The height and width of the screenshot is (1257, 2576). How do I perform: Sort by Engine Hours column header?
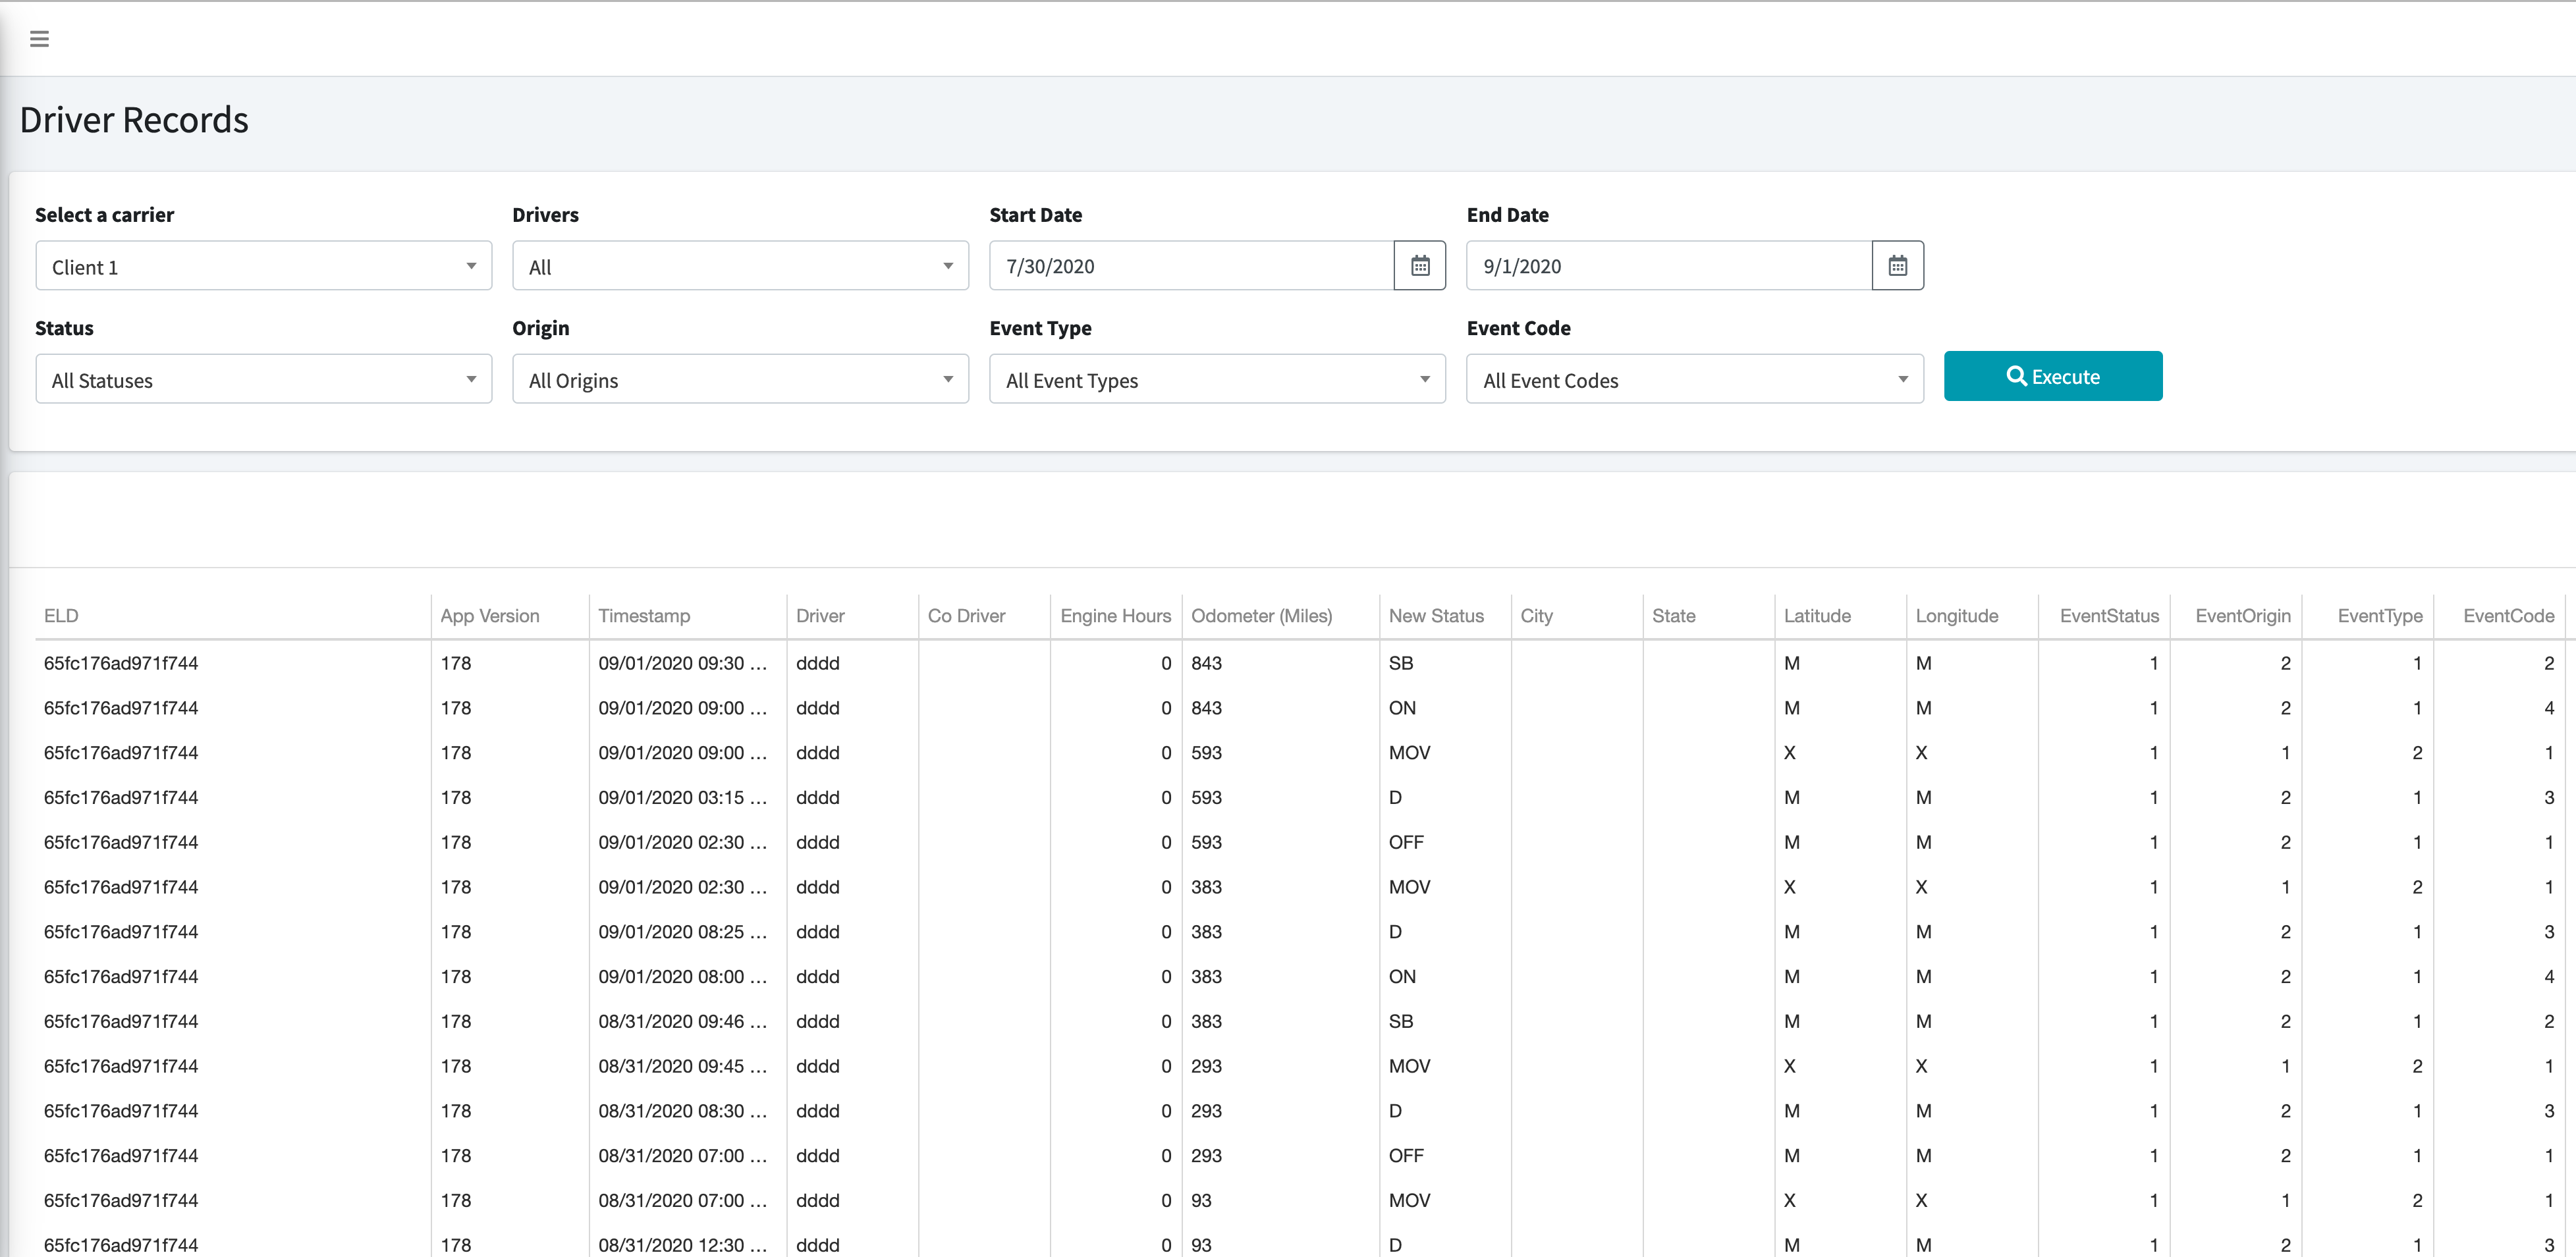(x=1115, y=616)
